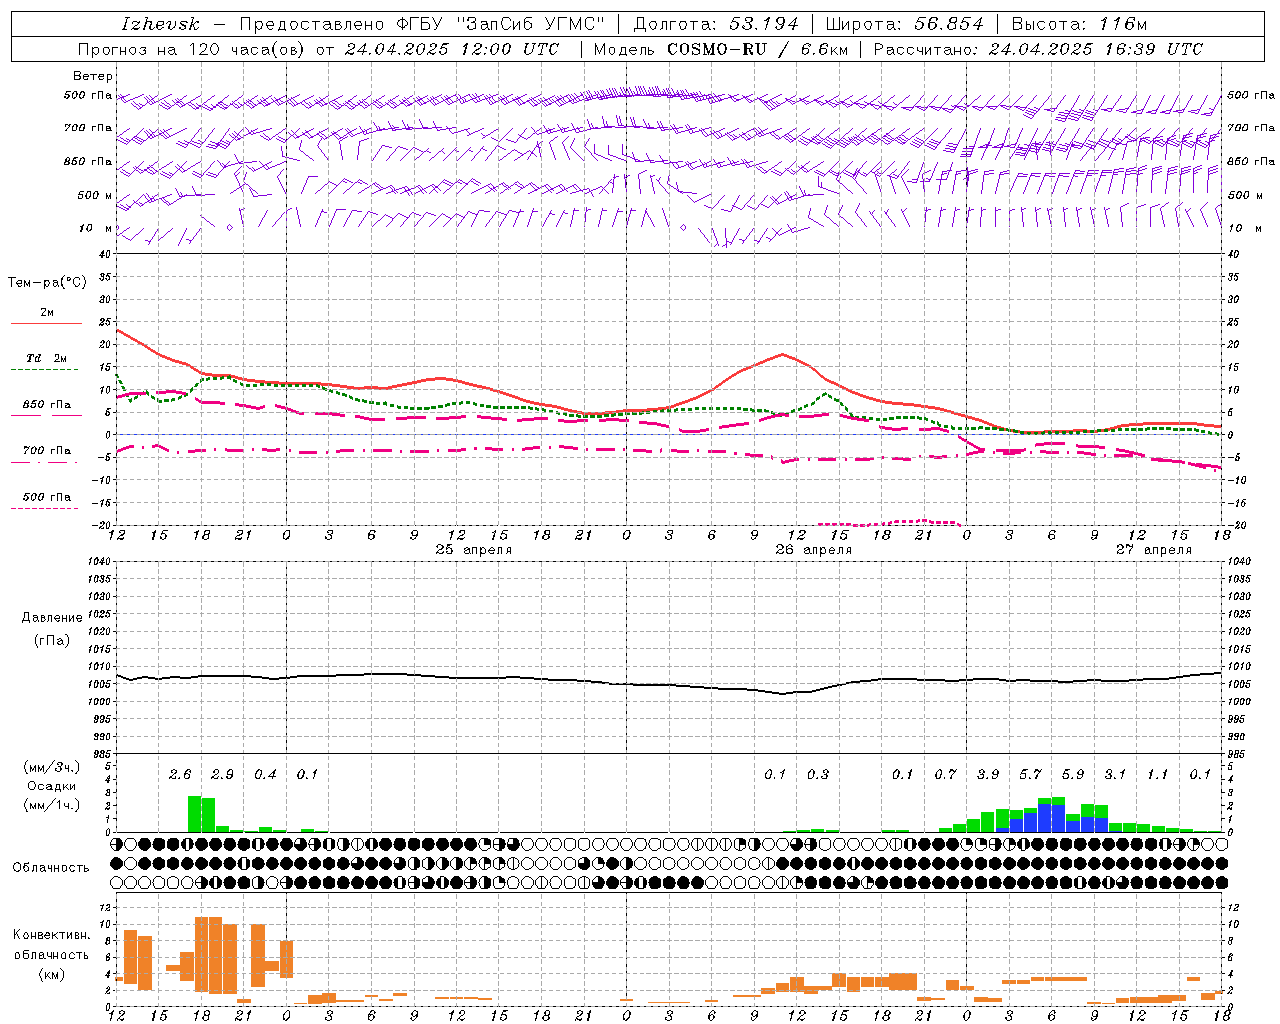Click precipitation value "5.9"
Viewport: 1280px width, 1024px height.
(1073, 775)
